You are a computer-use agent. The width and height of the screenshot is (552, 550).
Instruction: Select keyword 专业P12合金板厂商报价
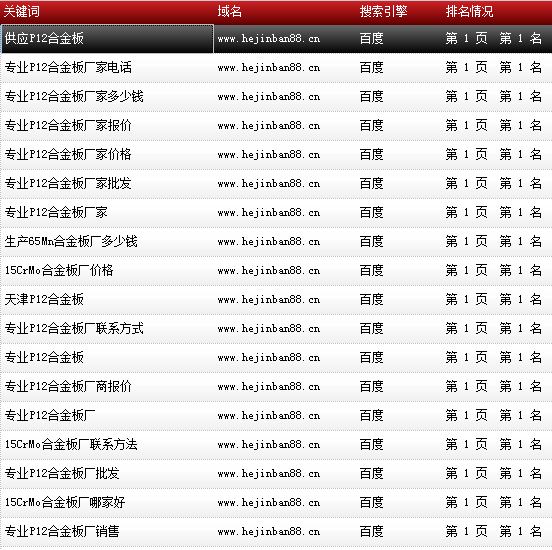point(68,386)
